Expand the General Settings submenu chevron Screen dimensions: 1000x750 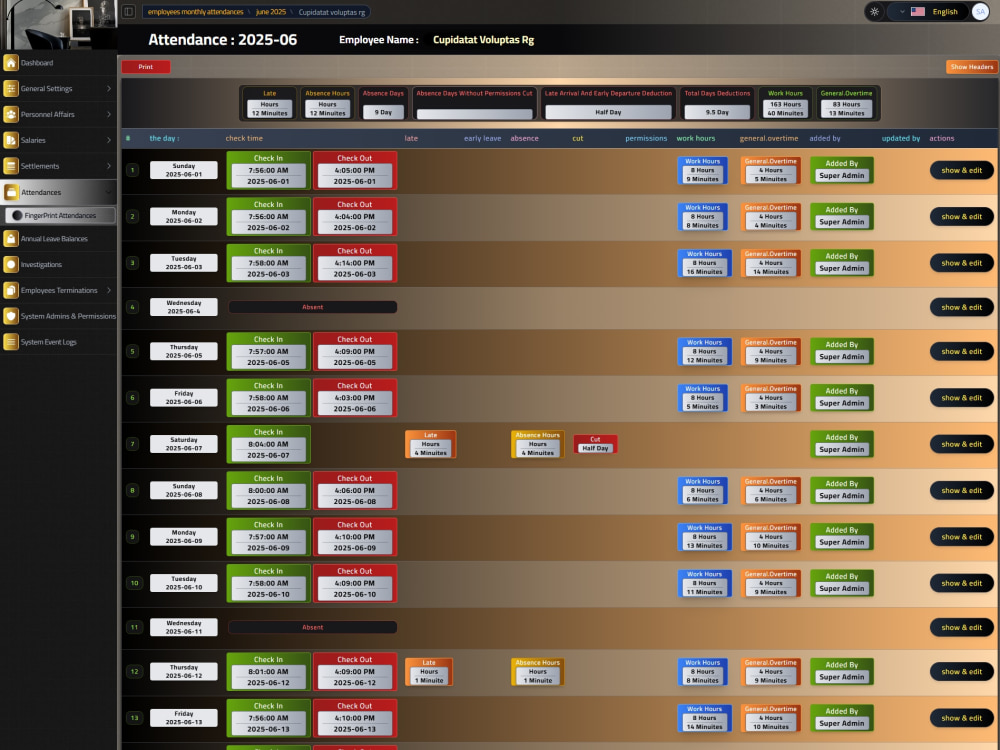pyautogui.click(x=109, y=89)
